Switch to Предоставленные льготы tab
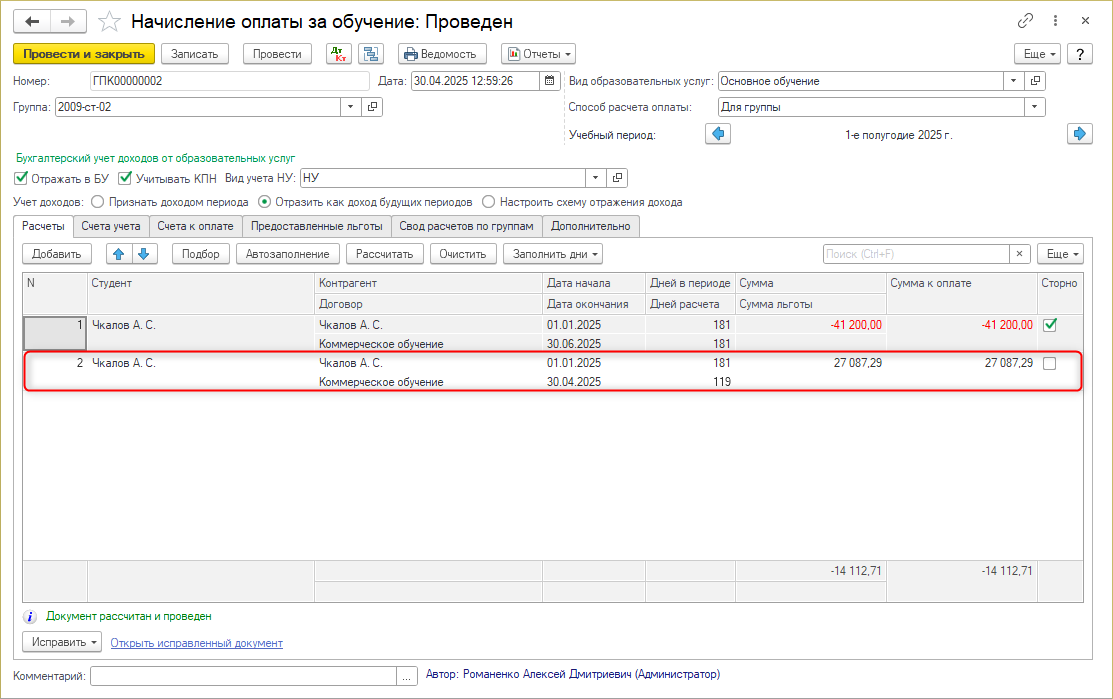The width and height of the screenshot is (1113, 699). 317,226
